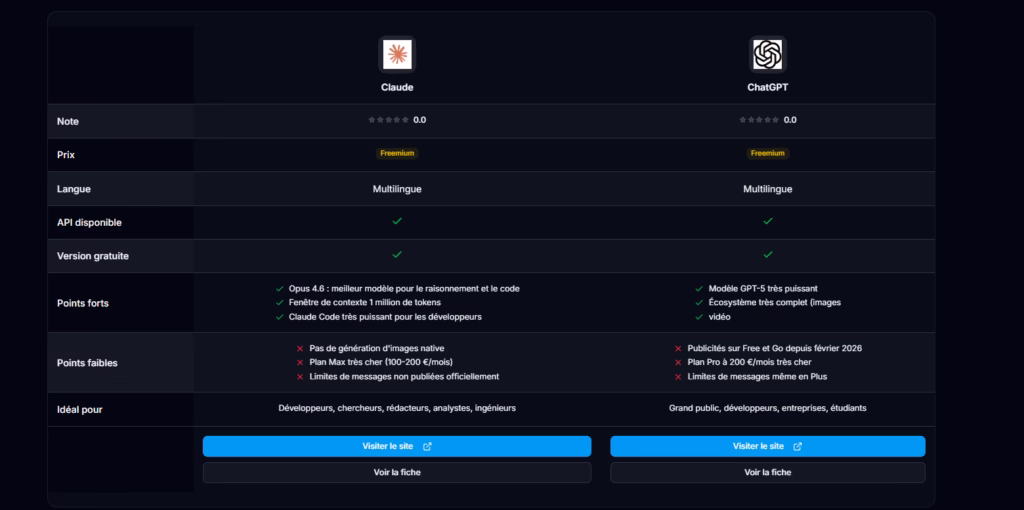The height and width of the screenshot is (510, 1024).
Task: Click checkmark beside Modèle GPT-5 très puissant
Action: (699, 289)
